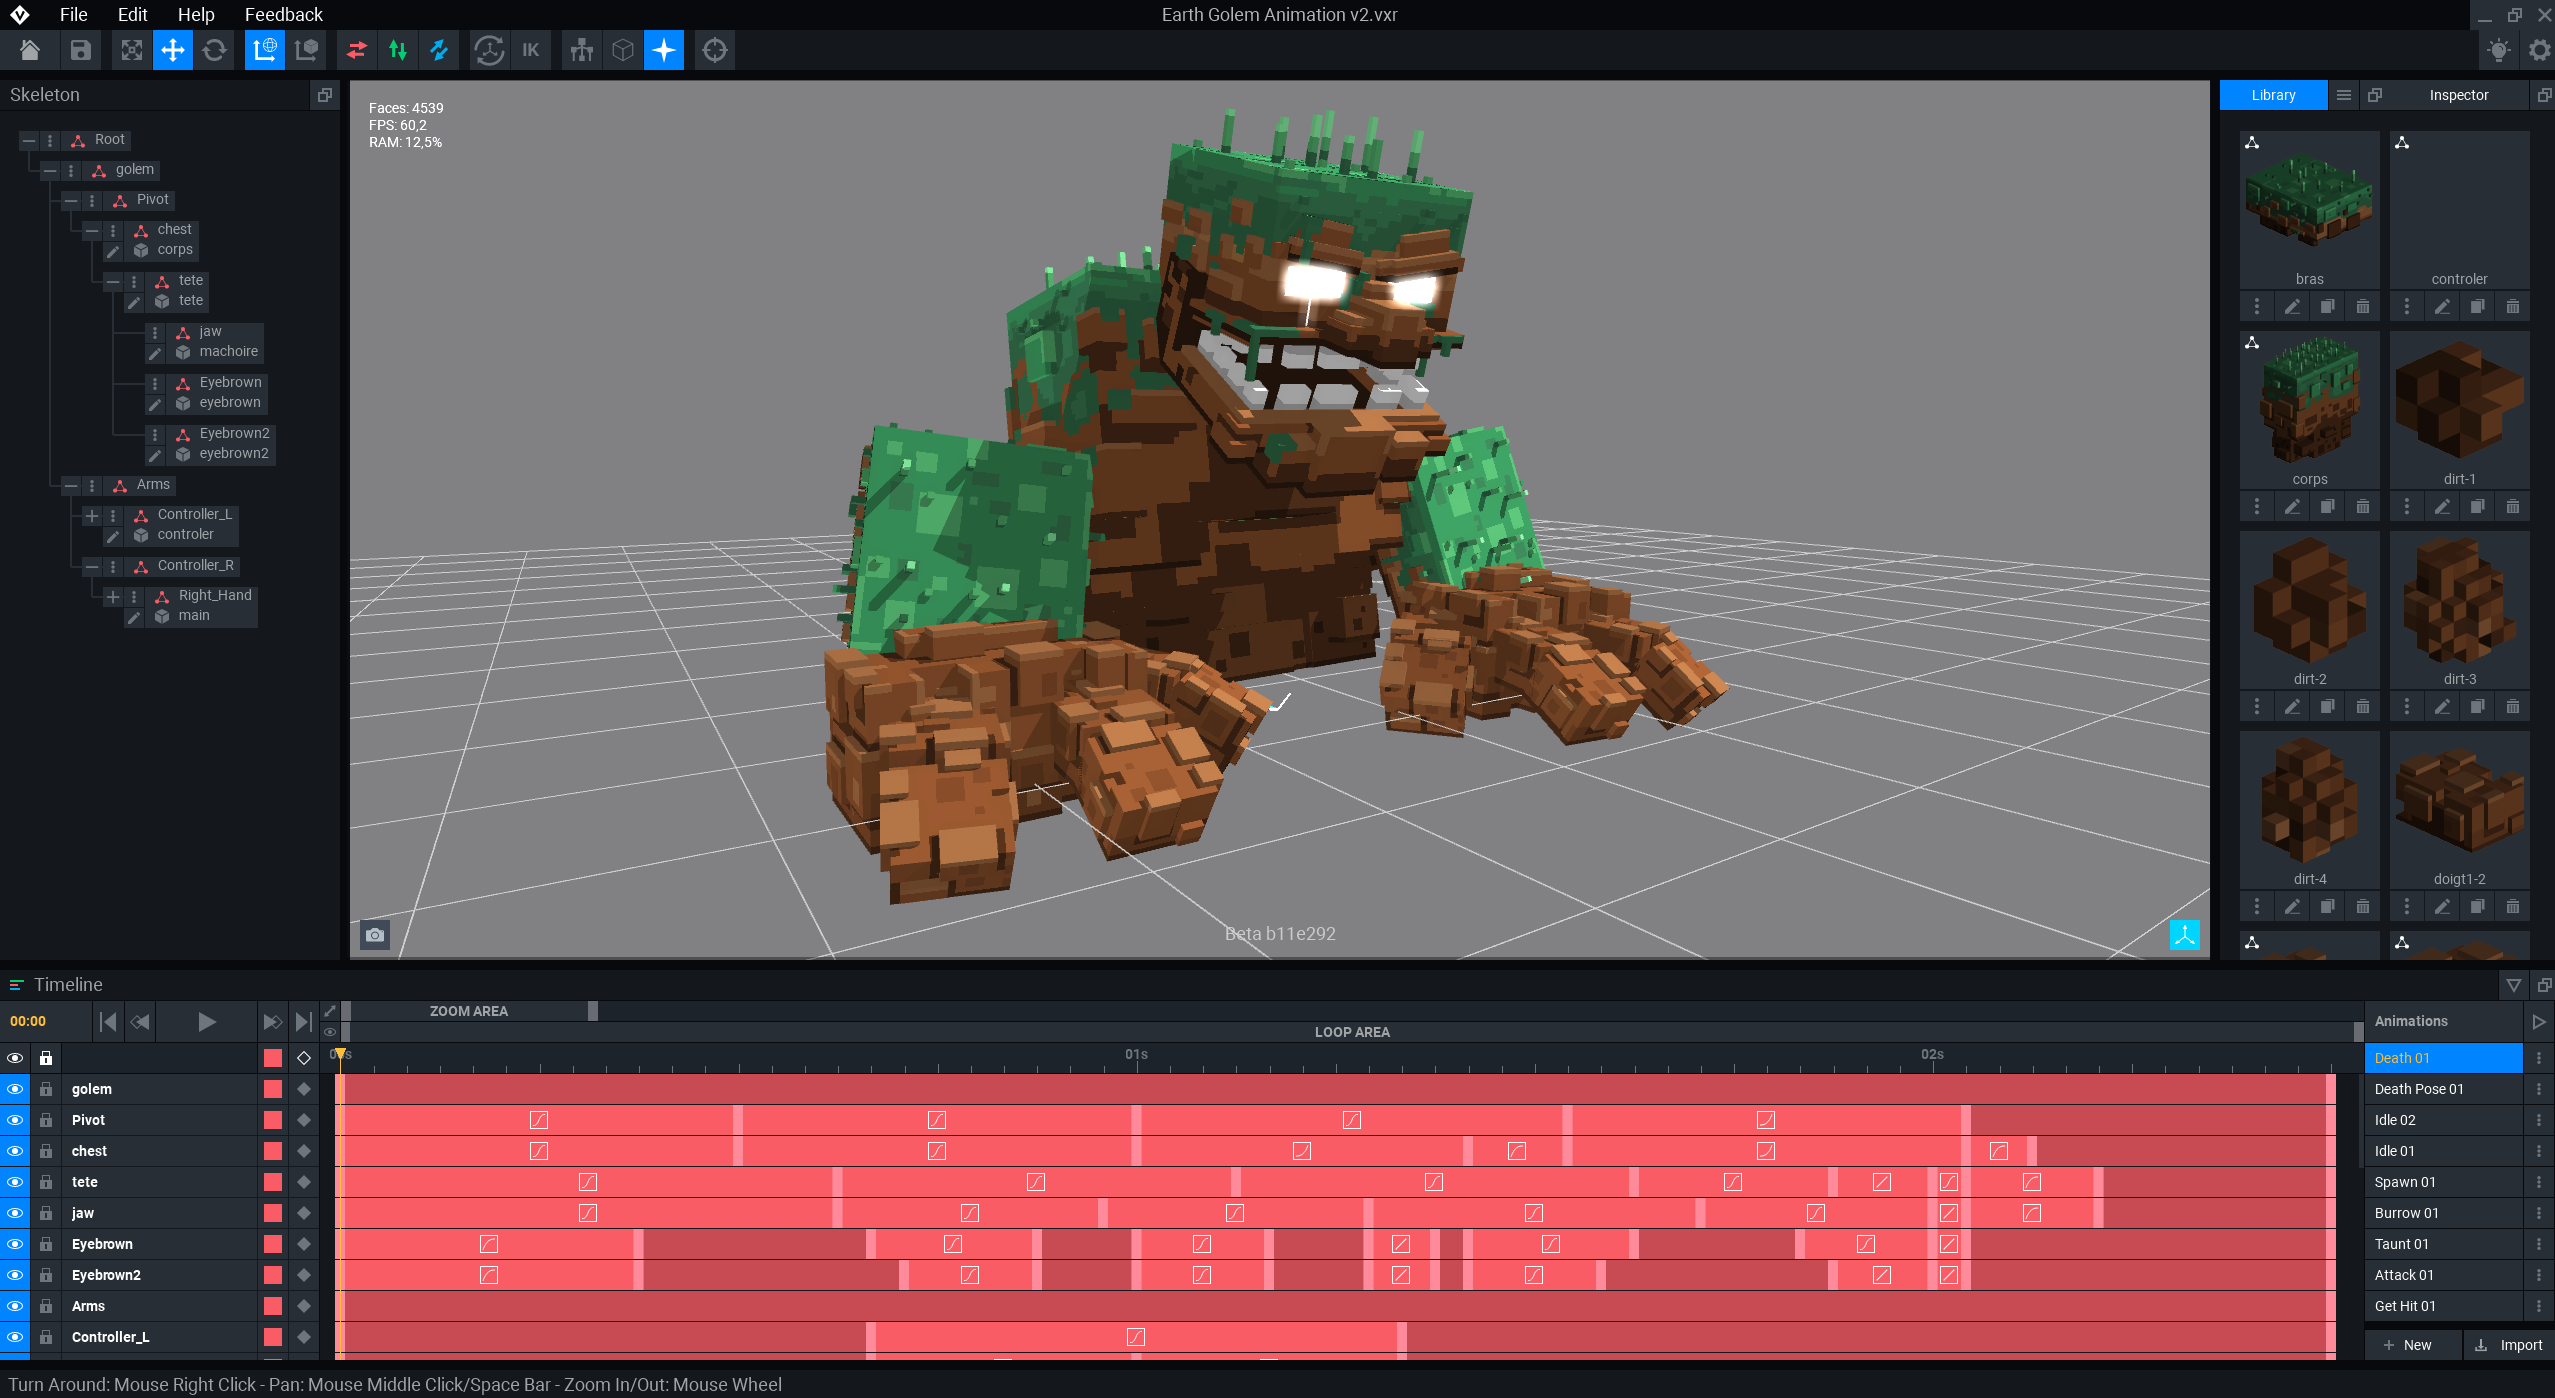Click the camera screenshot icon

click(375, 935)
